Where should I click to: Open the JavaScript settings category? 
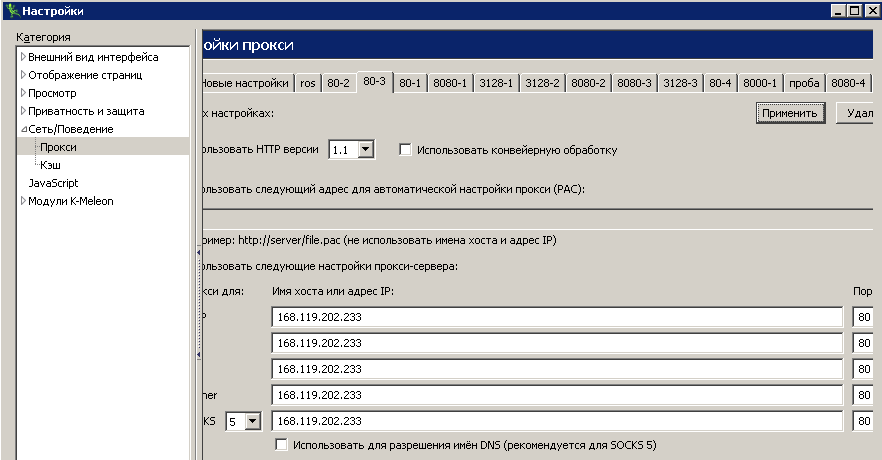click(x=53, y=183)
